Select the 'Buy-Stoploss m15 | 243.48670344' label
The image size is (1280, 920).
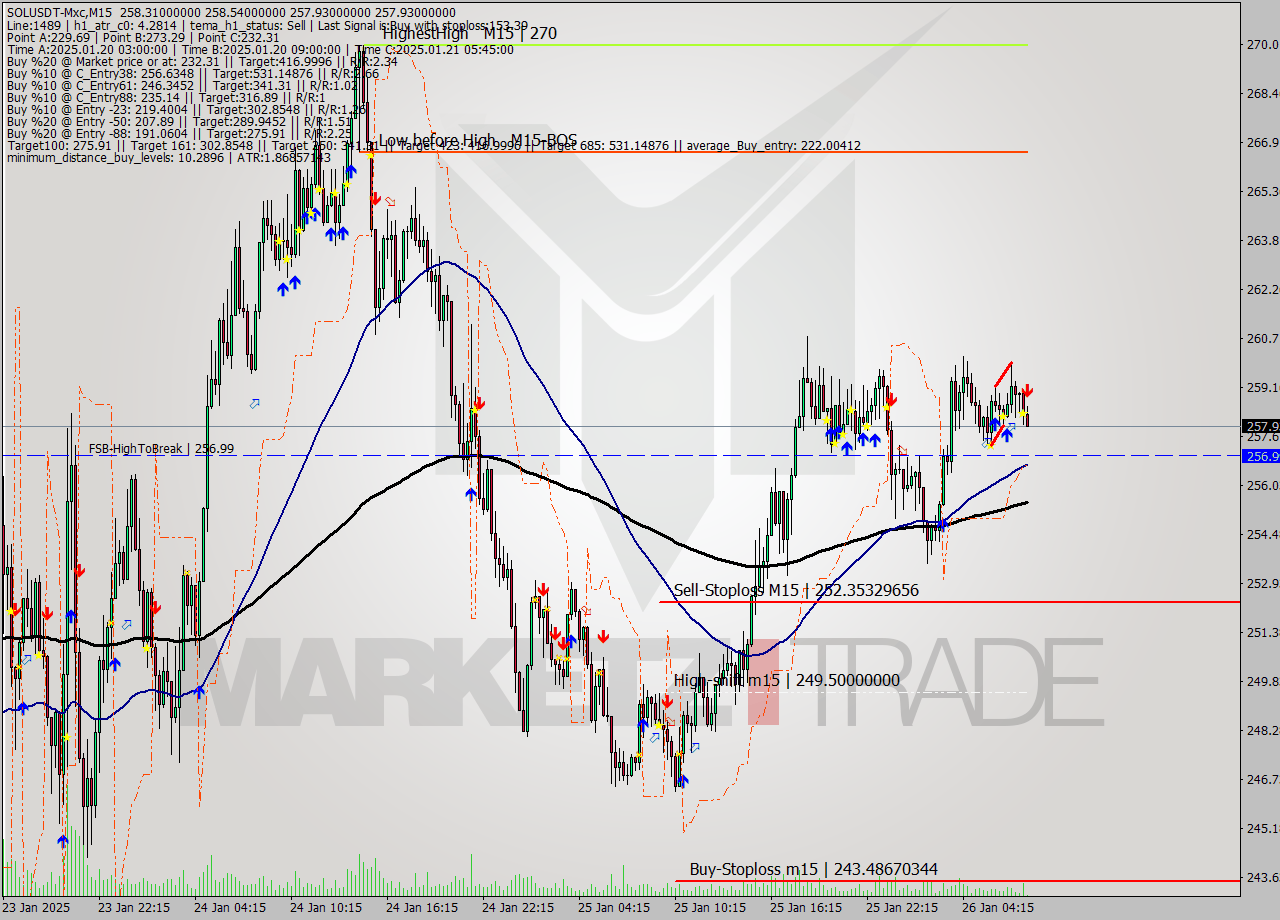tap(813, 870)
